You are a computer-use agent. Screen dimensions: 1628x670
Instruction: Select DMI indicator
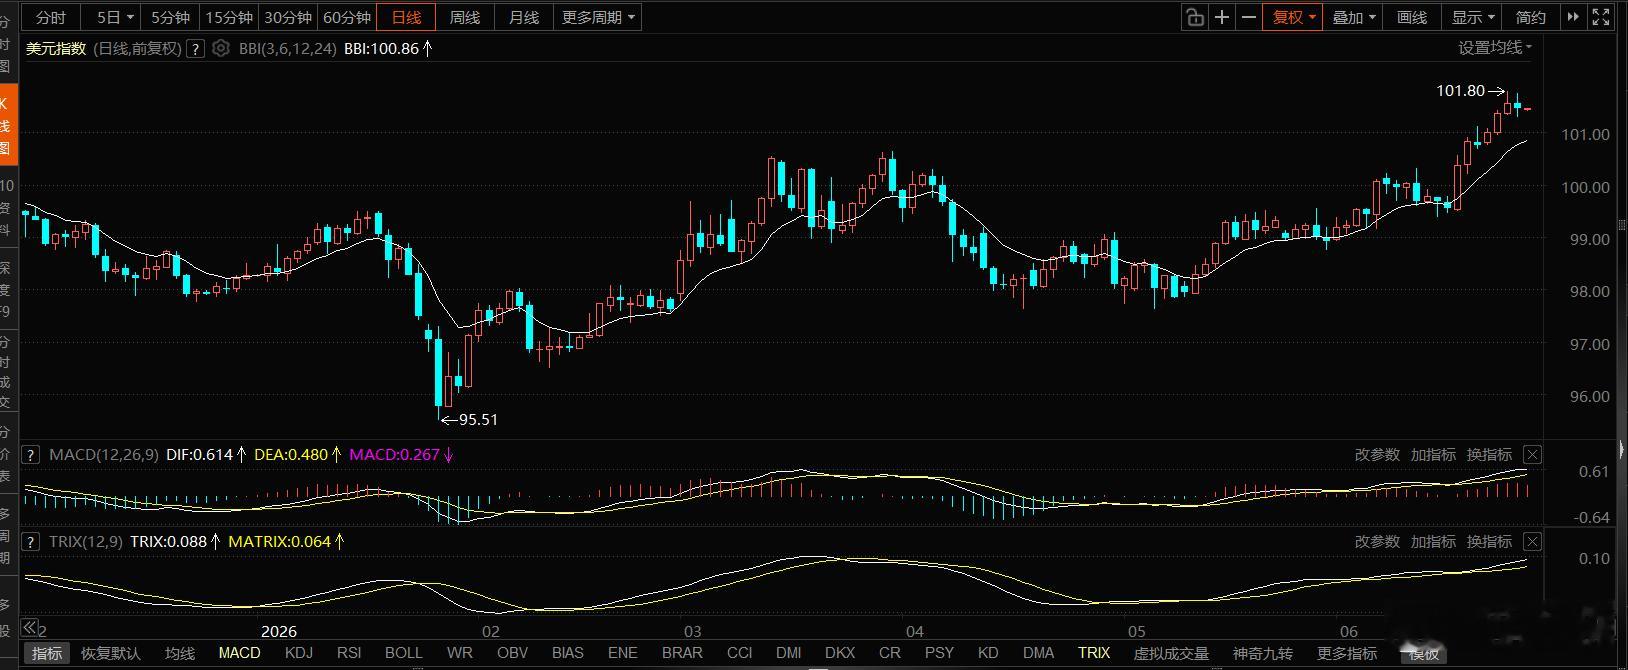pyautogui.click(x=789, y=653)
